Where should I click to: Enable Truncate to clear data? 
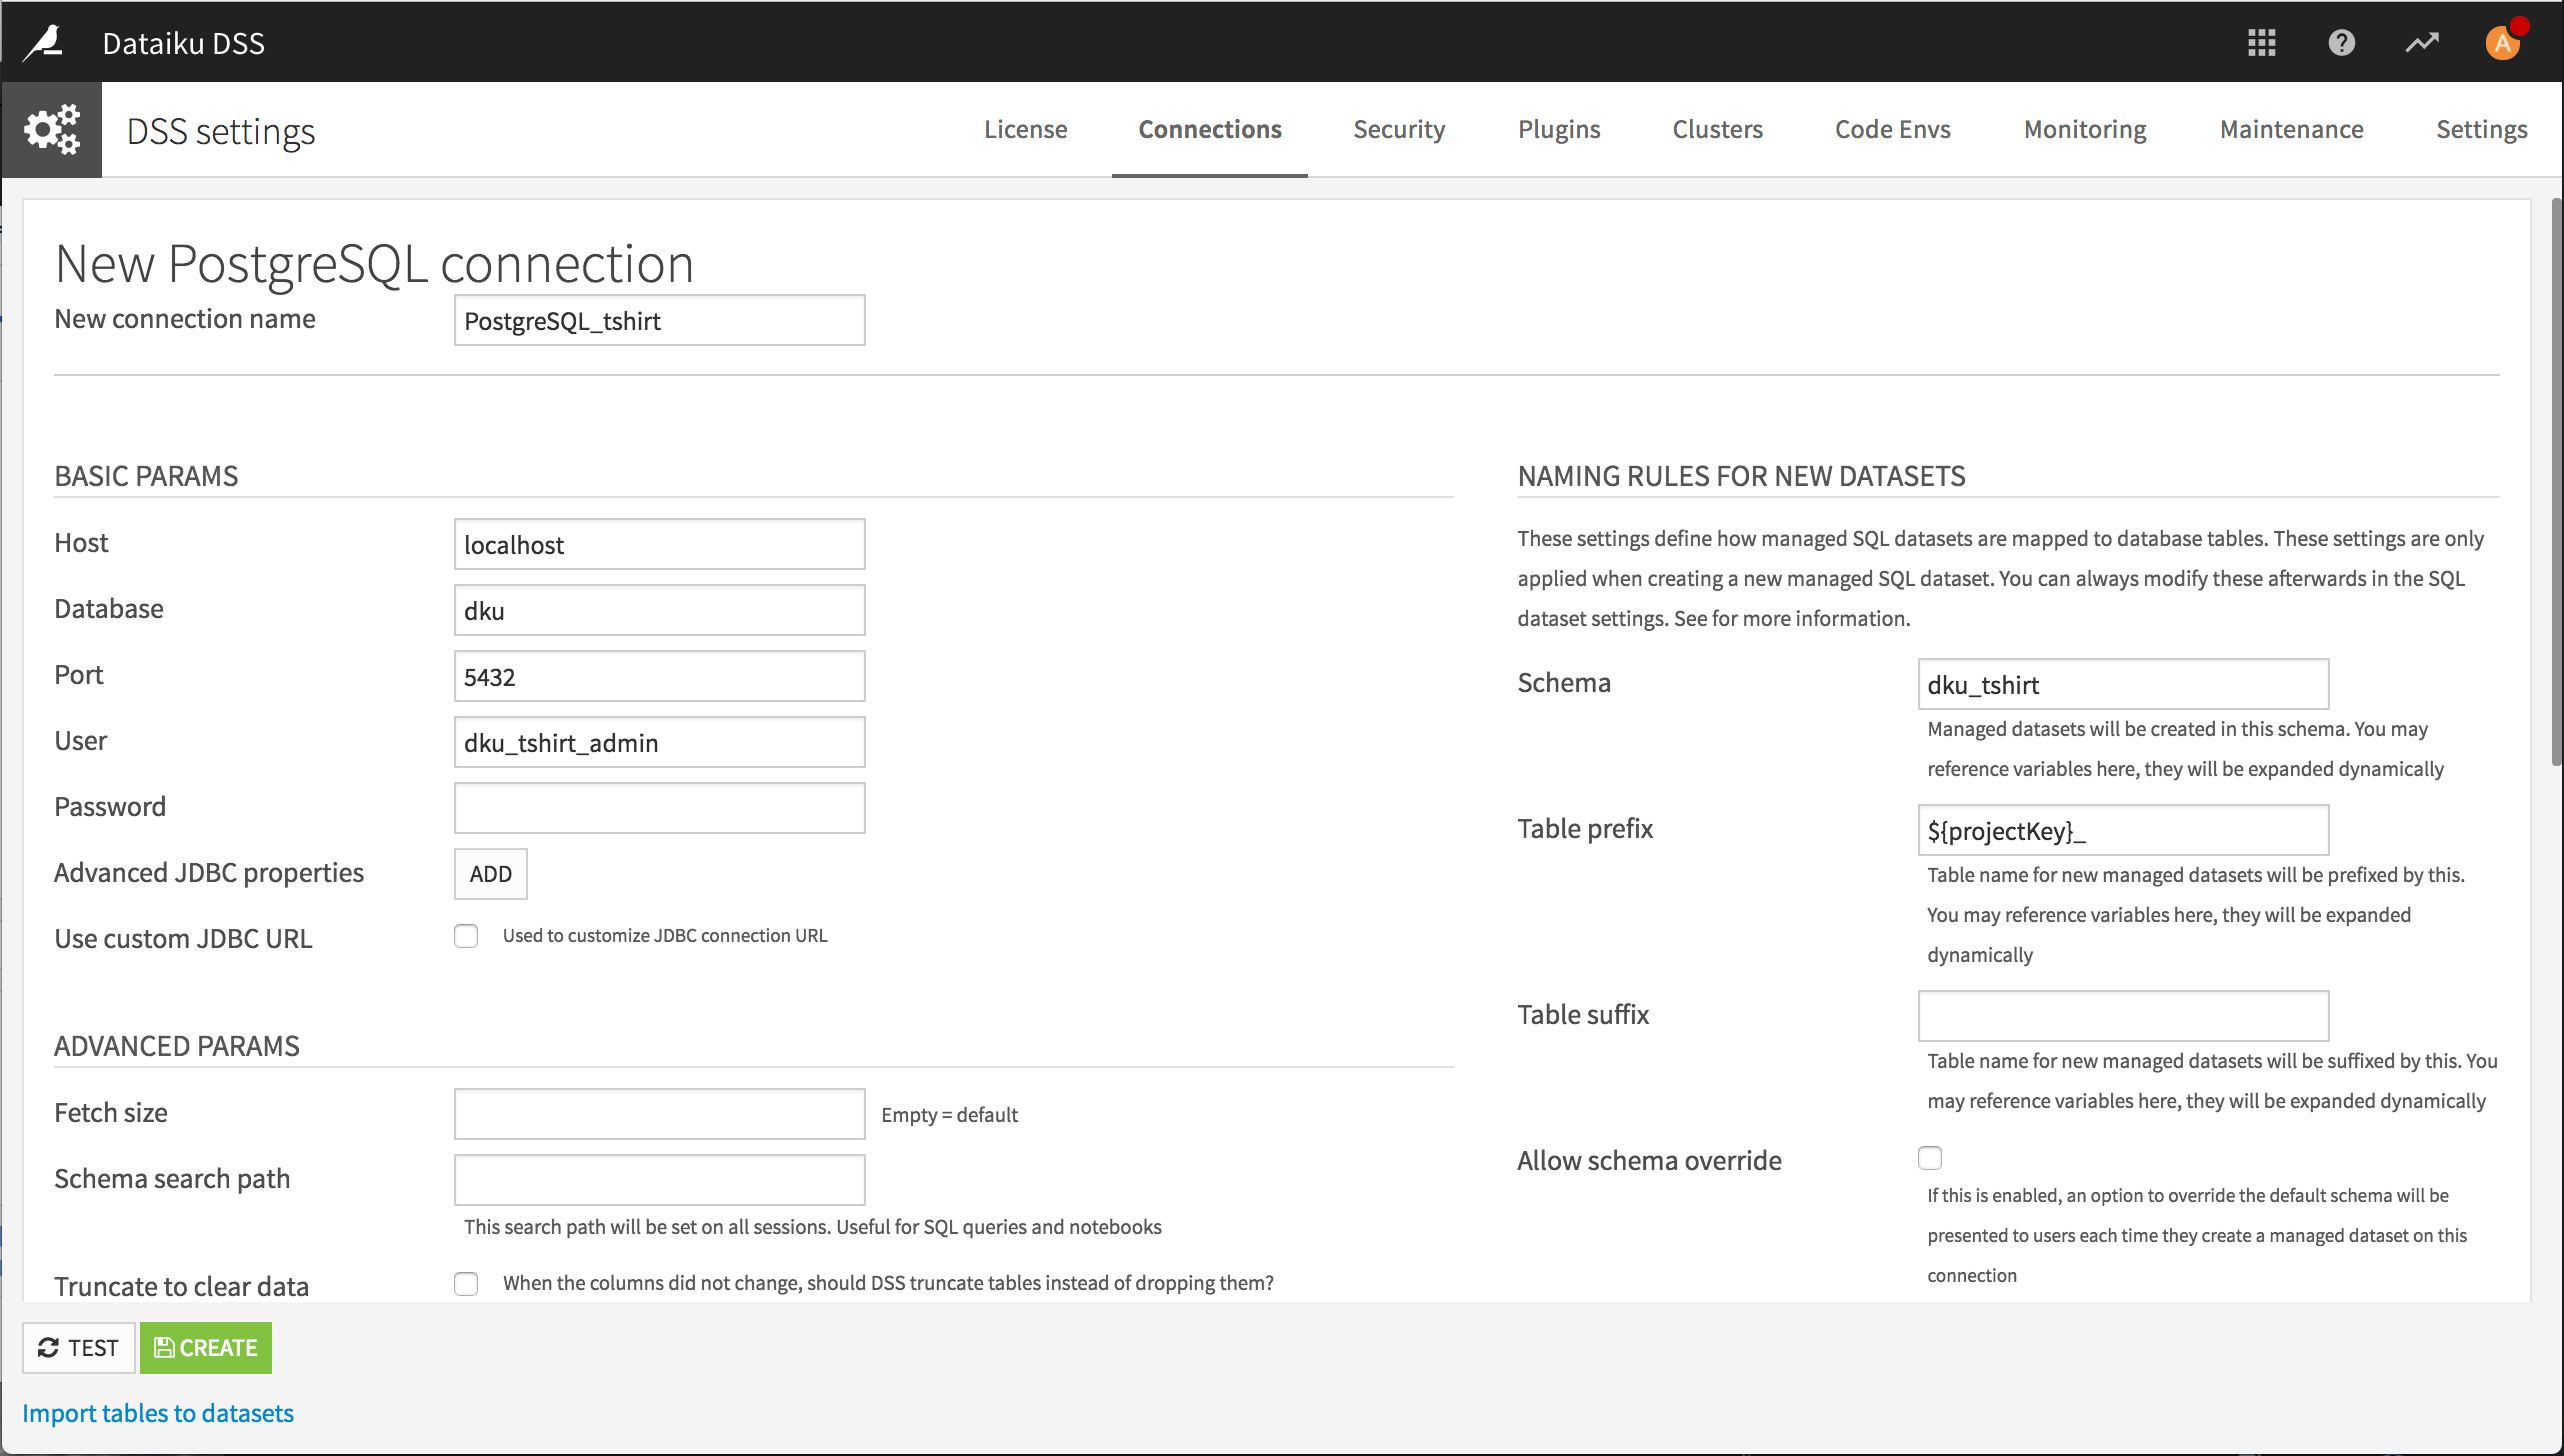pos(466,1283)
